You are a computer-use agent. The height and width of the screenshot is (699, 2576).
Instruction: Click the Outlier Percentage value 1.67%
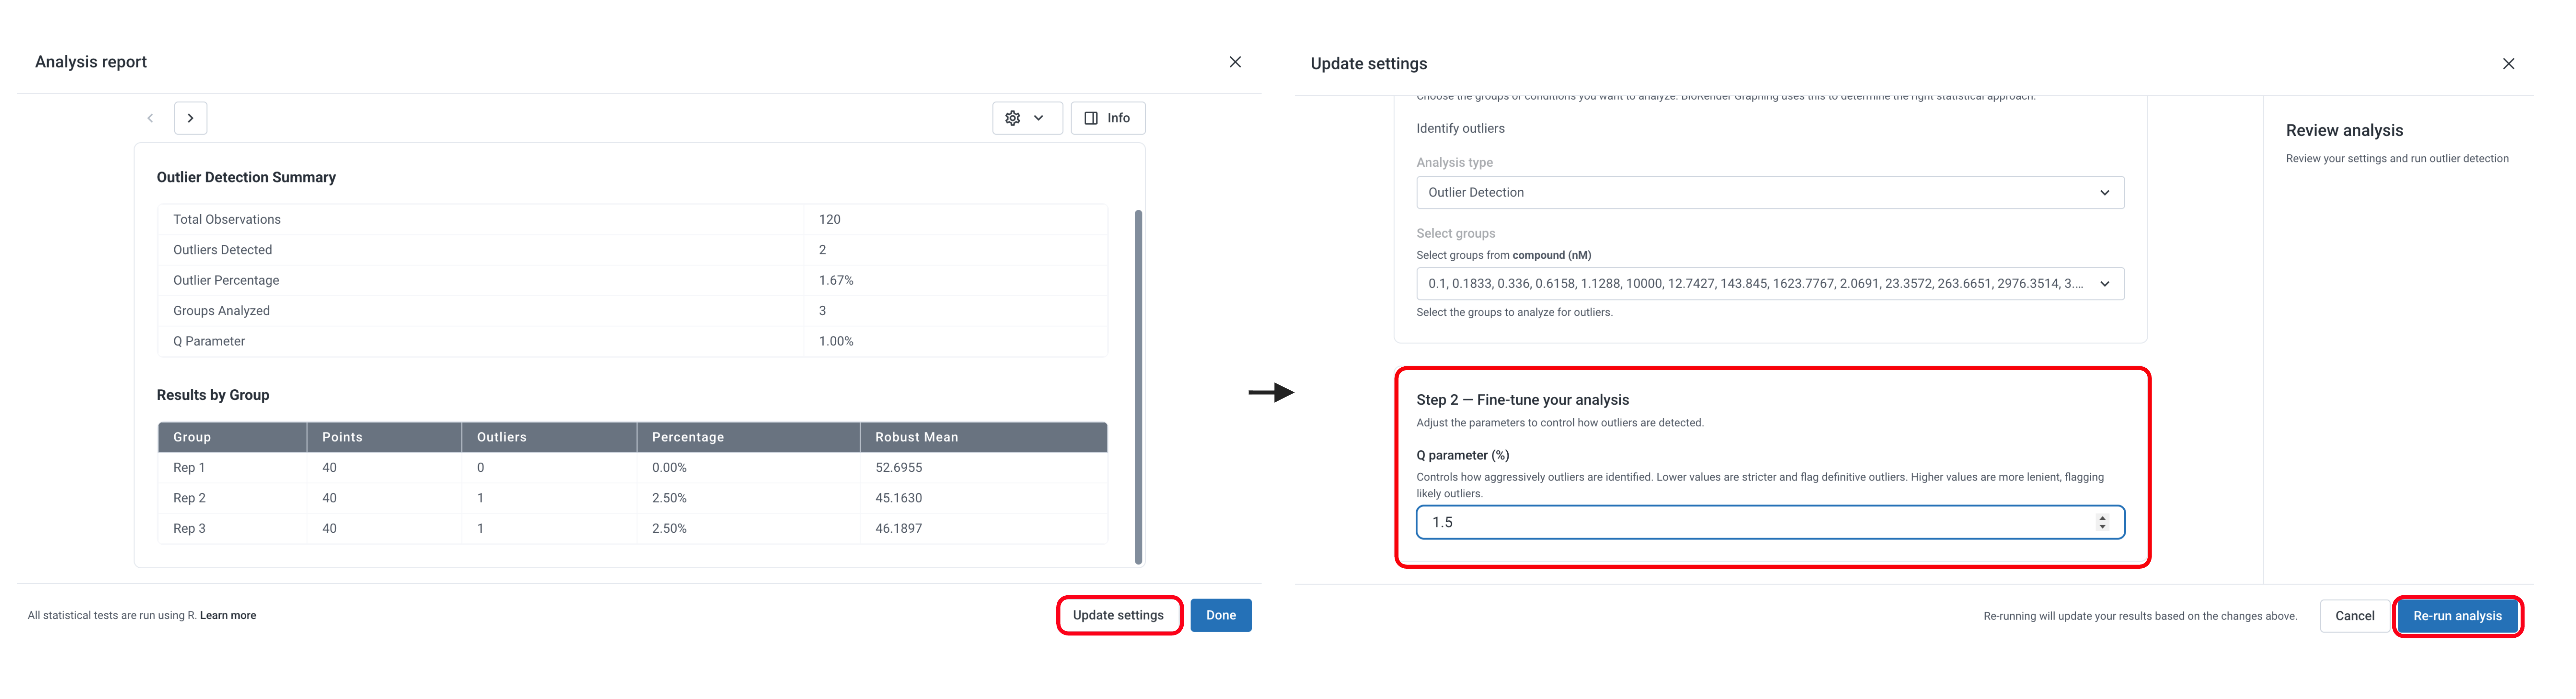pos(836,281)
